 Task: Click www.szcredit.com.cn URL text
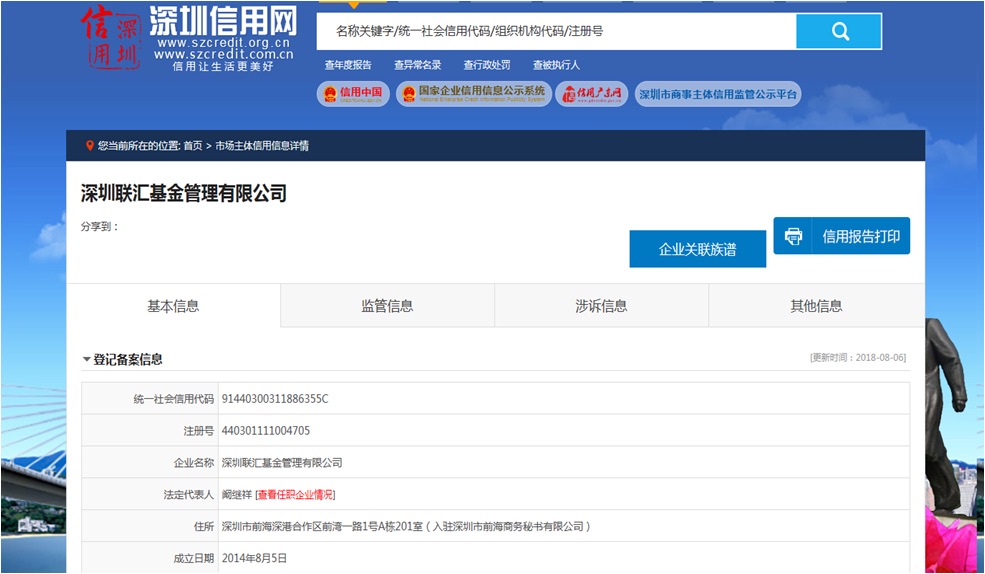pyautogui.click(x=224, y=55)
